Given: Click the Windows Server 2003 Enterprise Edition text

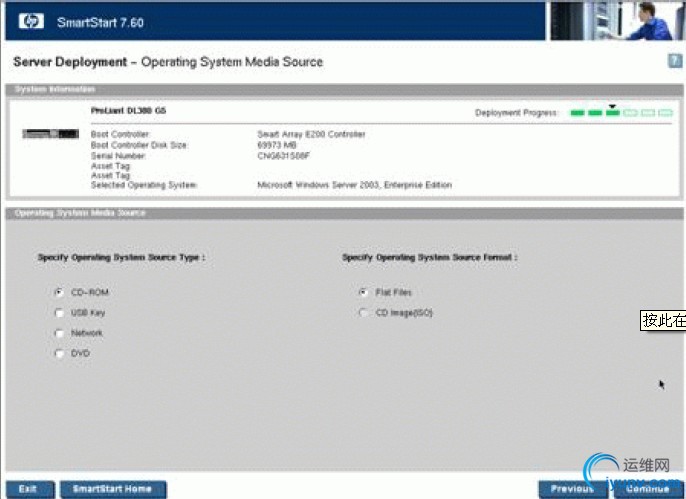Looking at the screenshot, I should click(354, 185).
